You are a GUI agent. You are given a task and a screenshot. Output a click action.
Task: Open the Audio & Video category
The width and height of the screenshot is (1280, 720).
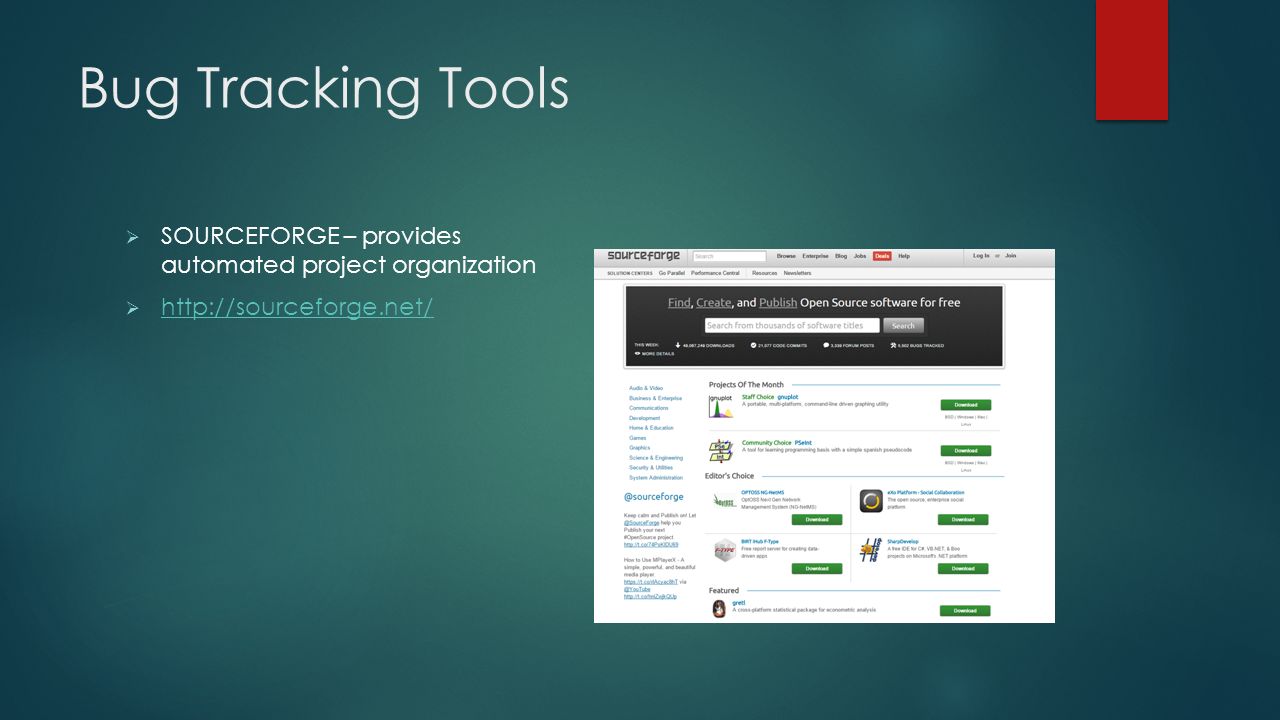click(646, 388)
